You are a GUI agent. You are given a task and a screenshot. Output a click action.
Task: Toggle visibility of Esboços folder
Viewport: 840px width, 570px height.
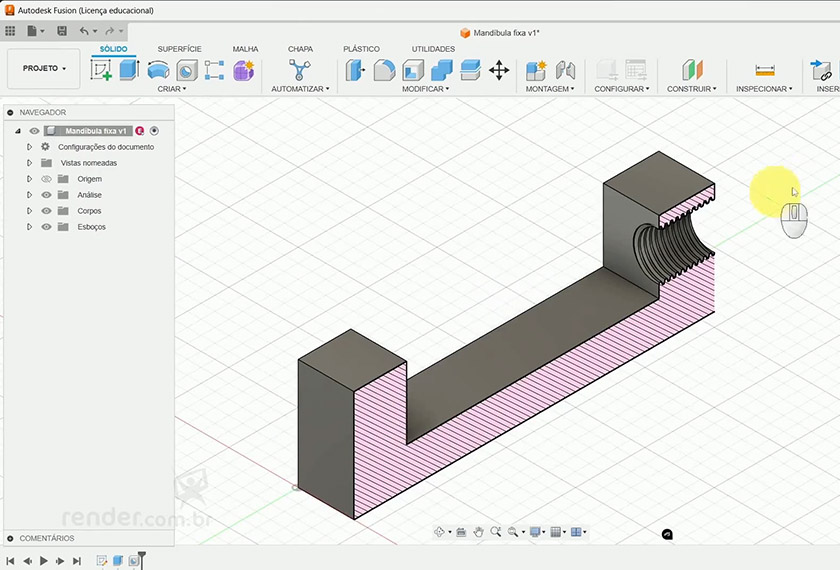(46, 227)
